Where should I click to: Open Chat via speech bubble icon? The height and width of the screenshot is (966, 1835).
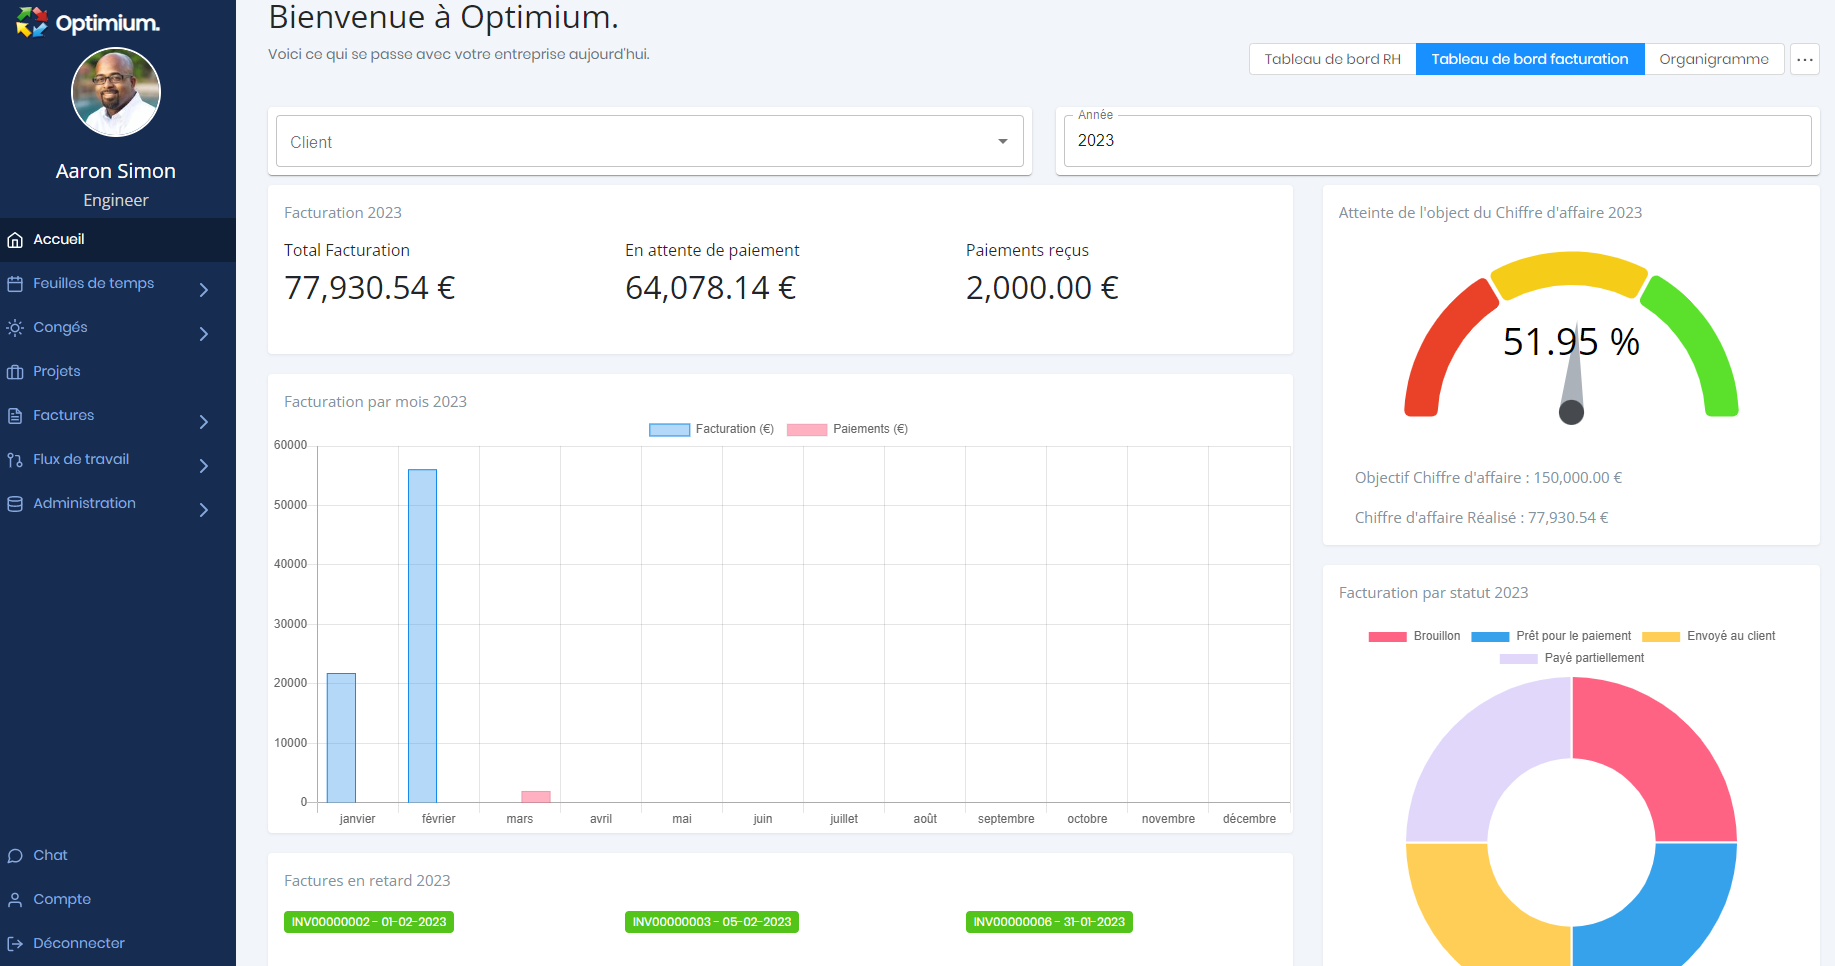15,856
